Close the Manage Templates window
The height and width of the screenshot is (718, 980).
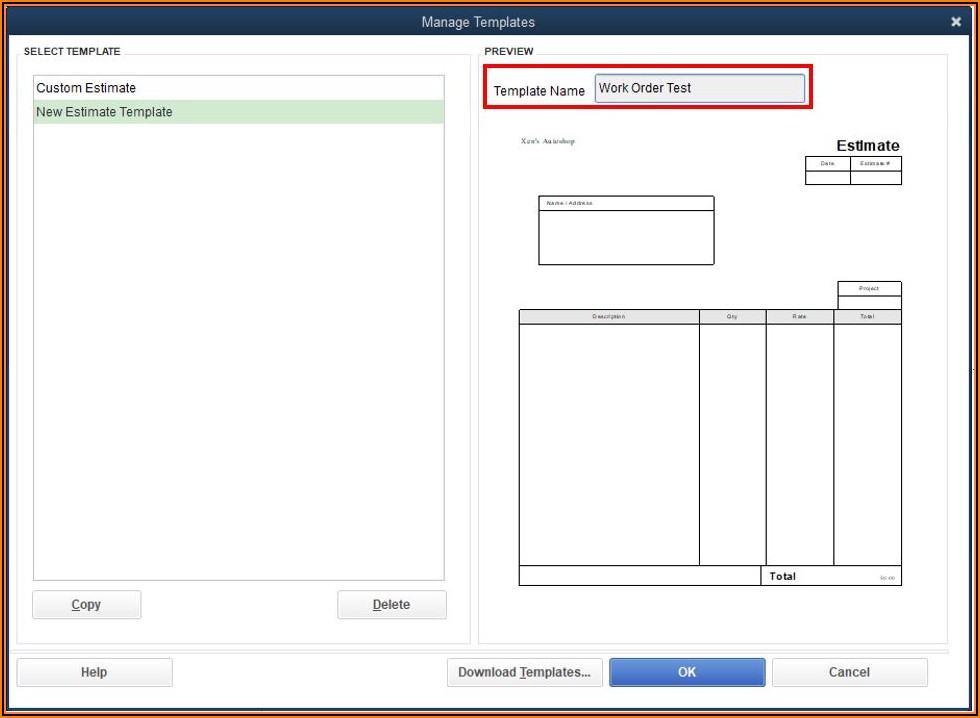coord(956,20)
